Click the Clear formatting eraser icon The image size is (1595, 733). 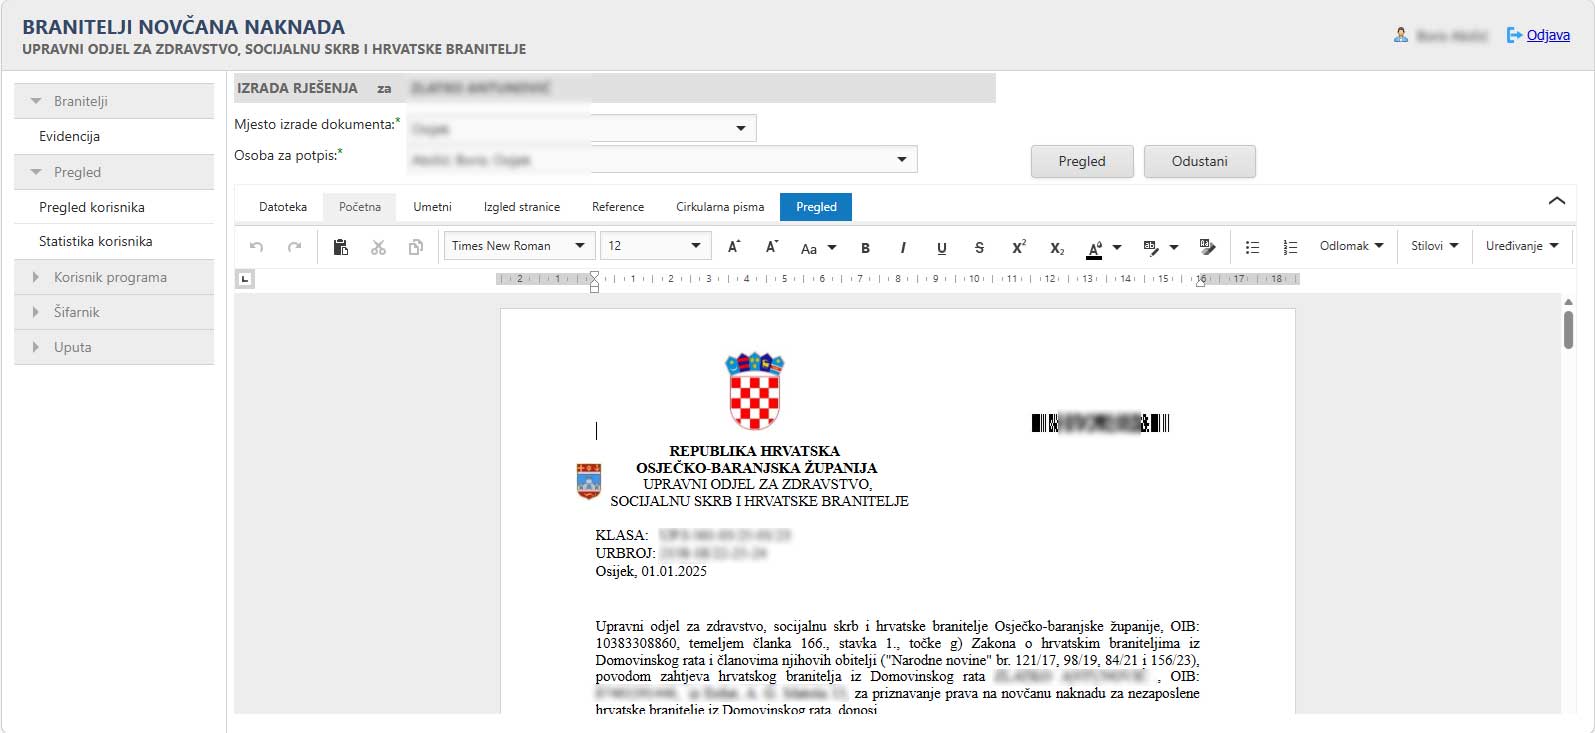(x=1207, y=247)
